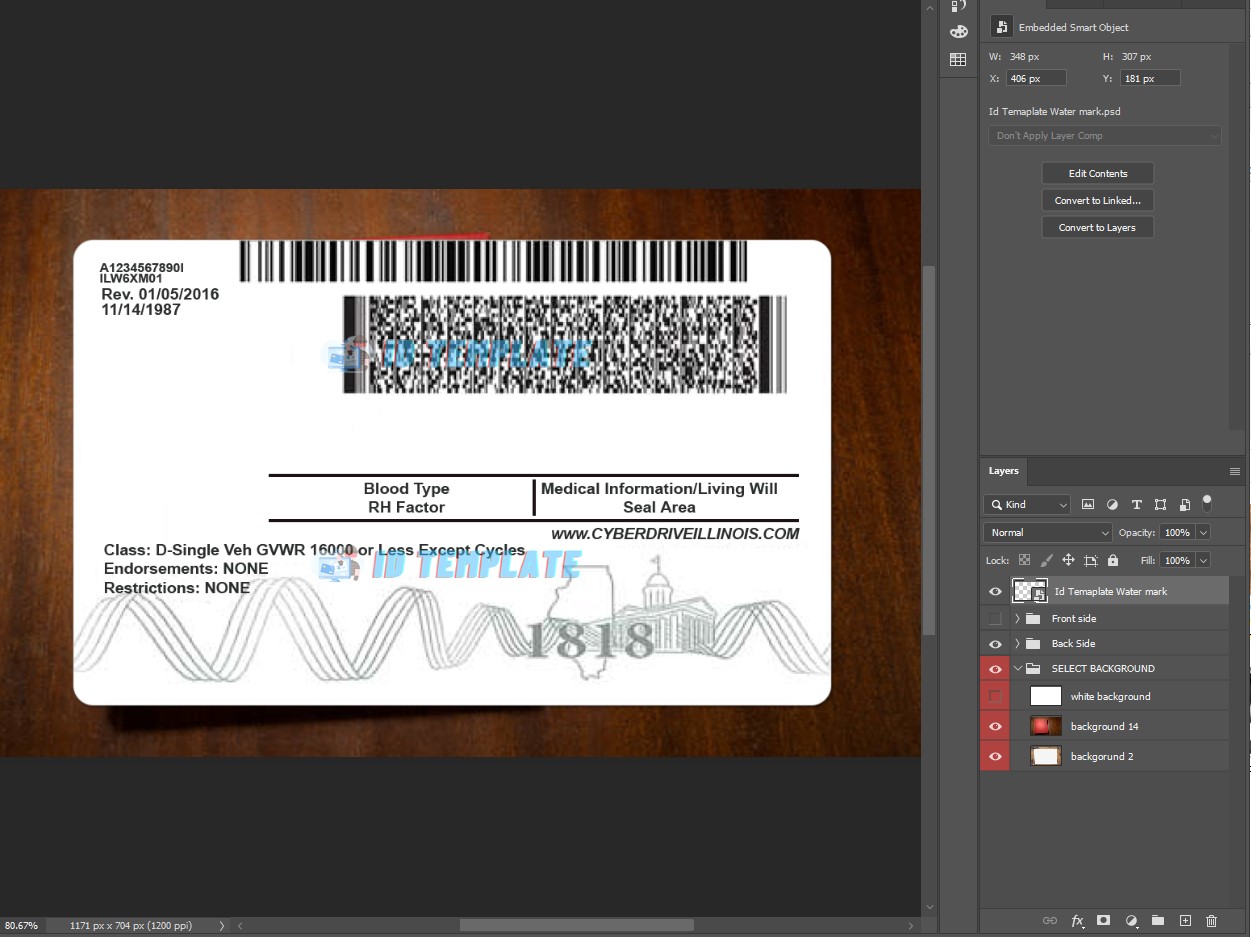Click the SELECT BACKGROUND folder icon
1251x937 pixels.
click(x=1034, y=669)
